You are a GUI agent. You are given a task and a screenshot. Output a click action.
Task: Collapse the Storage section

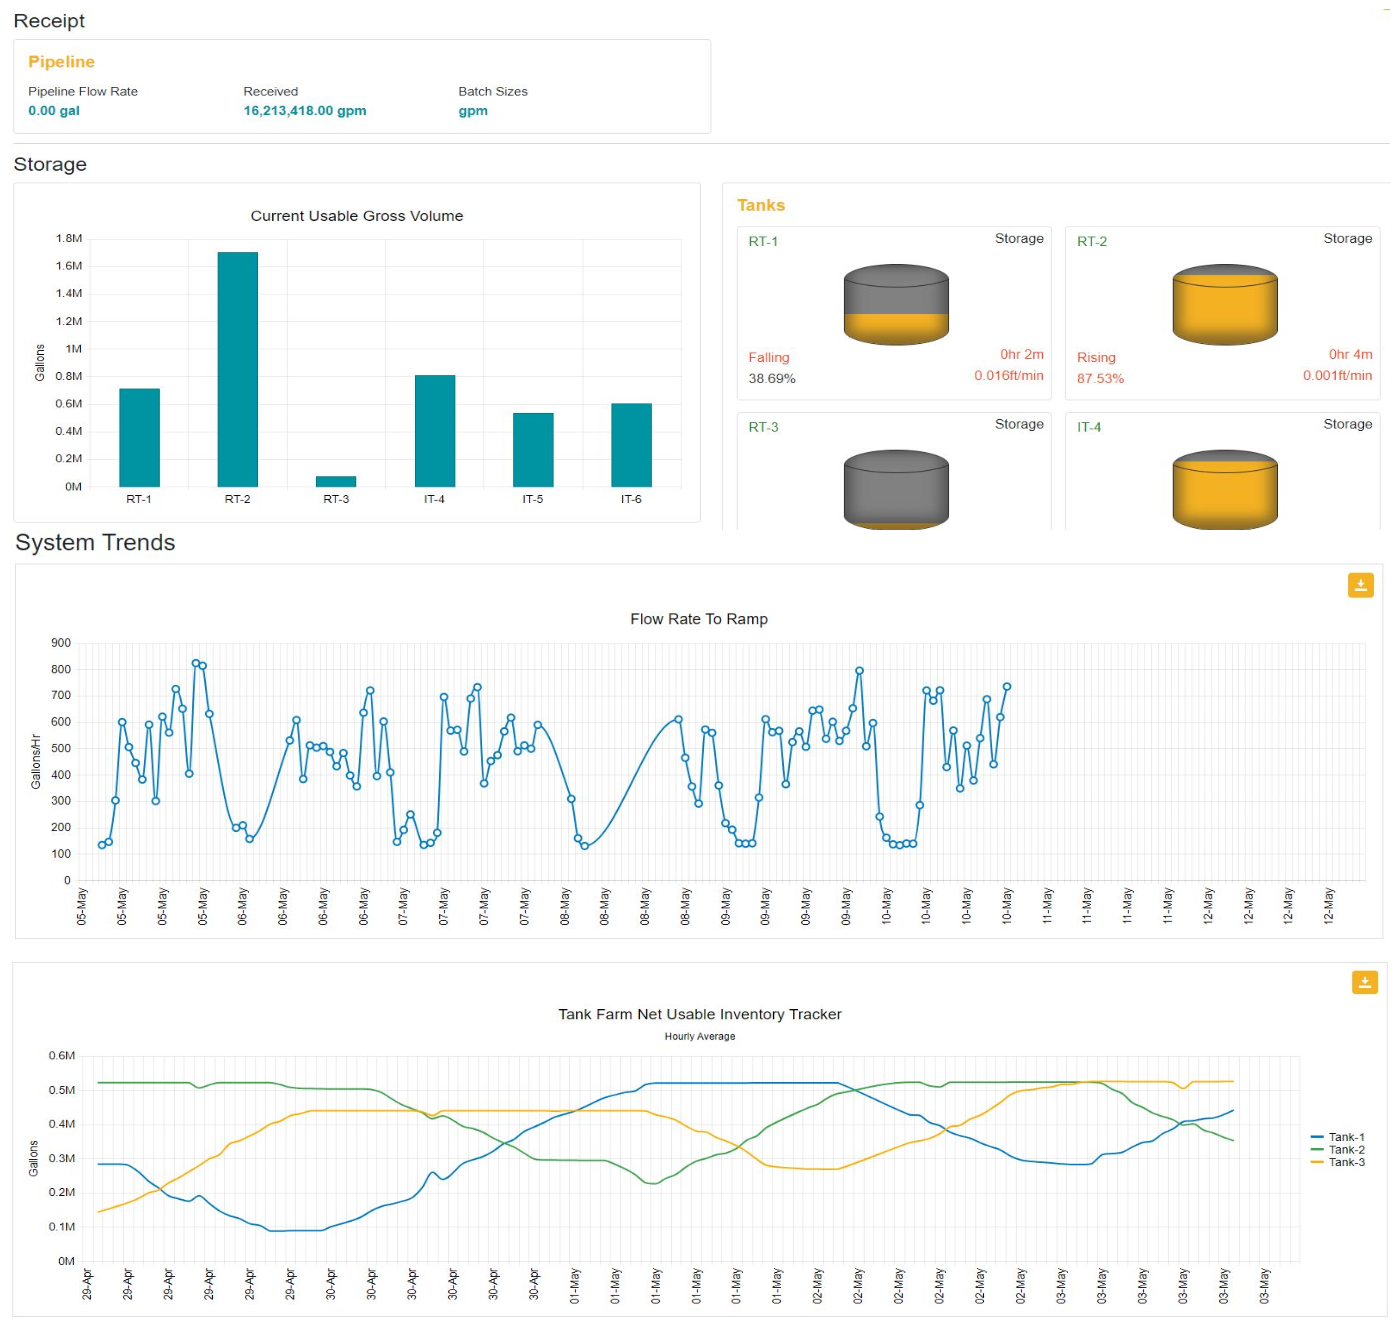tap(51, 164)
